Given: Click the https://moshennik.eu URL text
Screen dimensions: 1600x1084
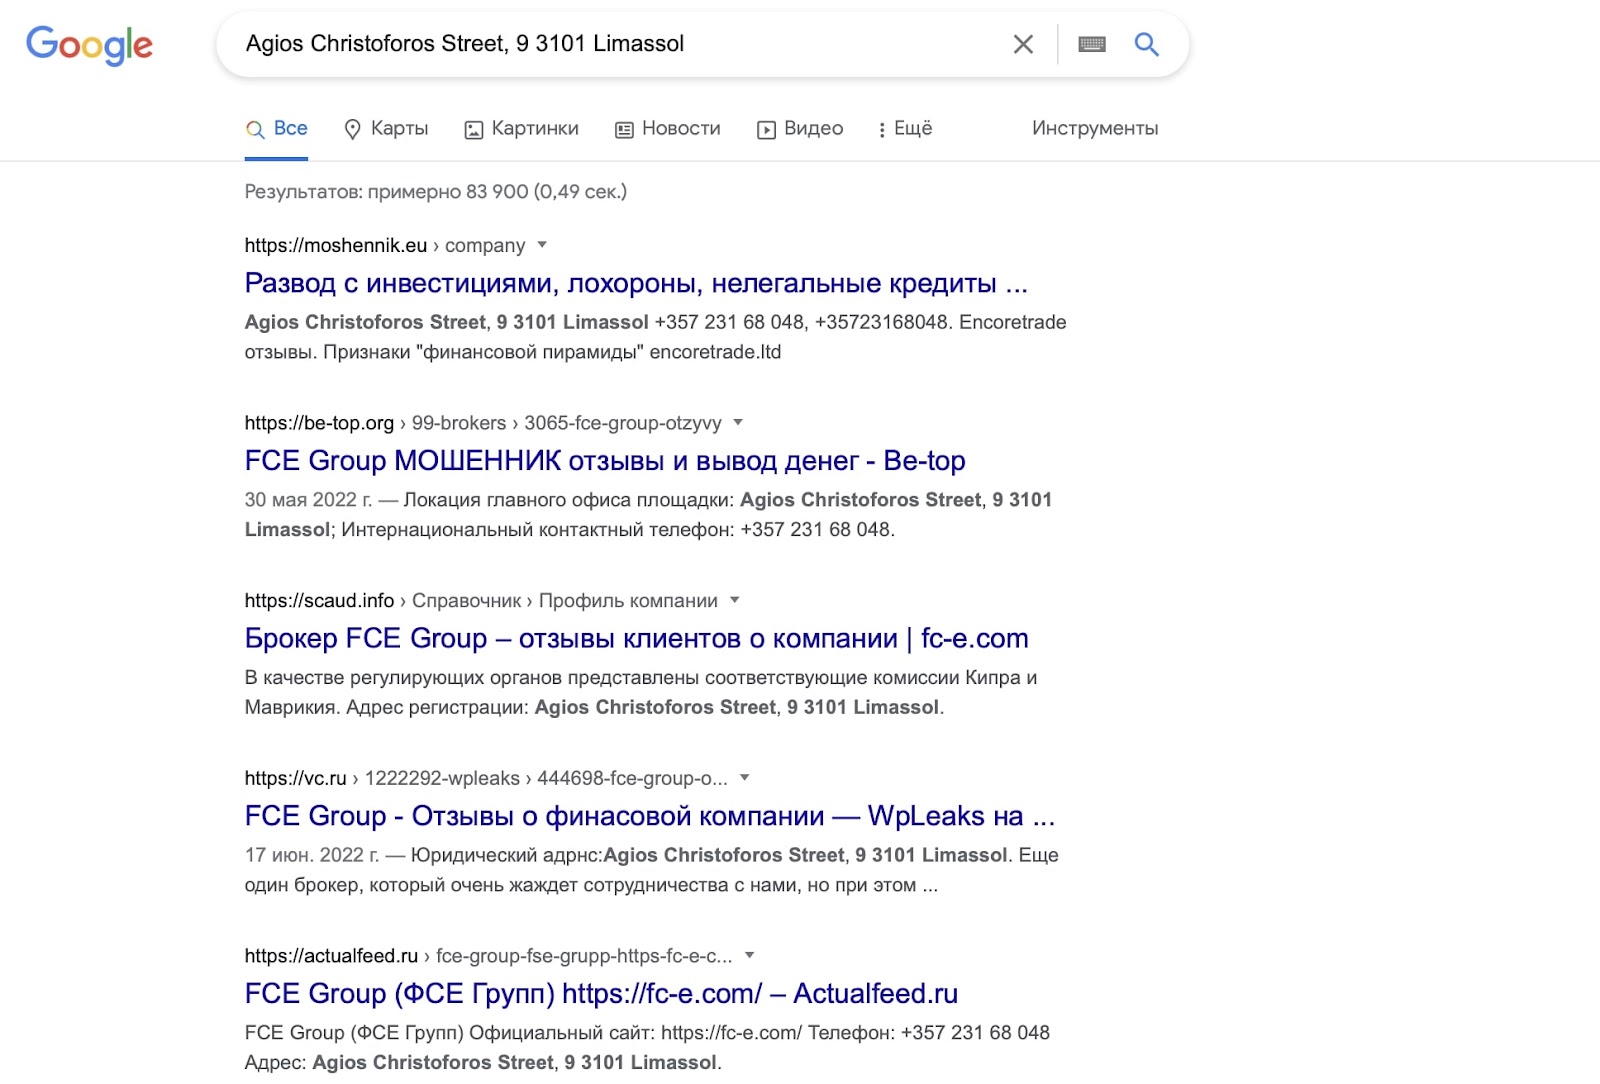Looking at the screenshot, I should pos(336,246).
